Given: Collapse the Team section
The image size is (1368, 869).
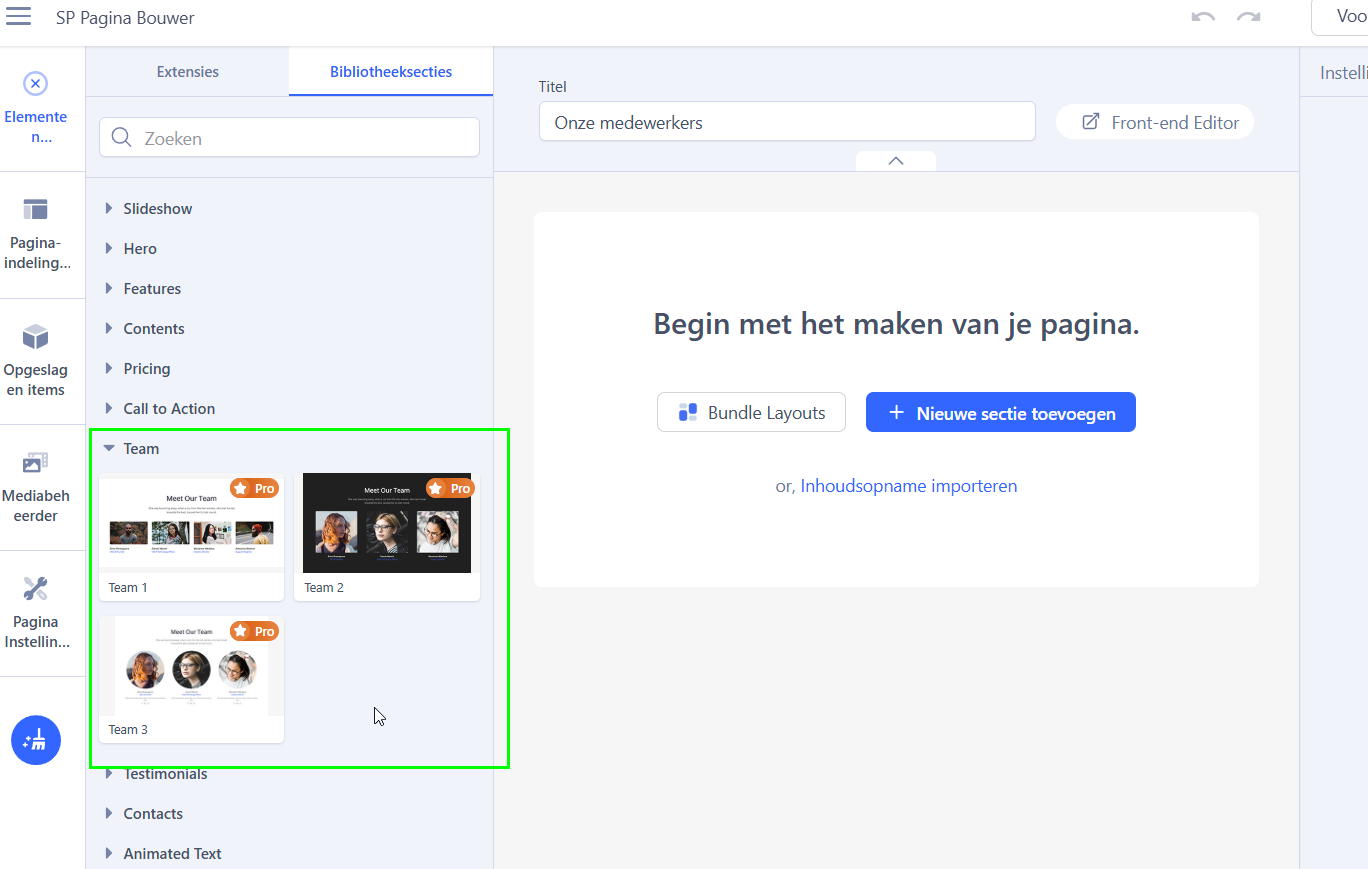Looking at the screenshot, I should pos(140,449).
